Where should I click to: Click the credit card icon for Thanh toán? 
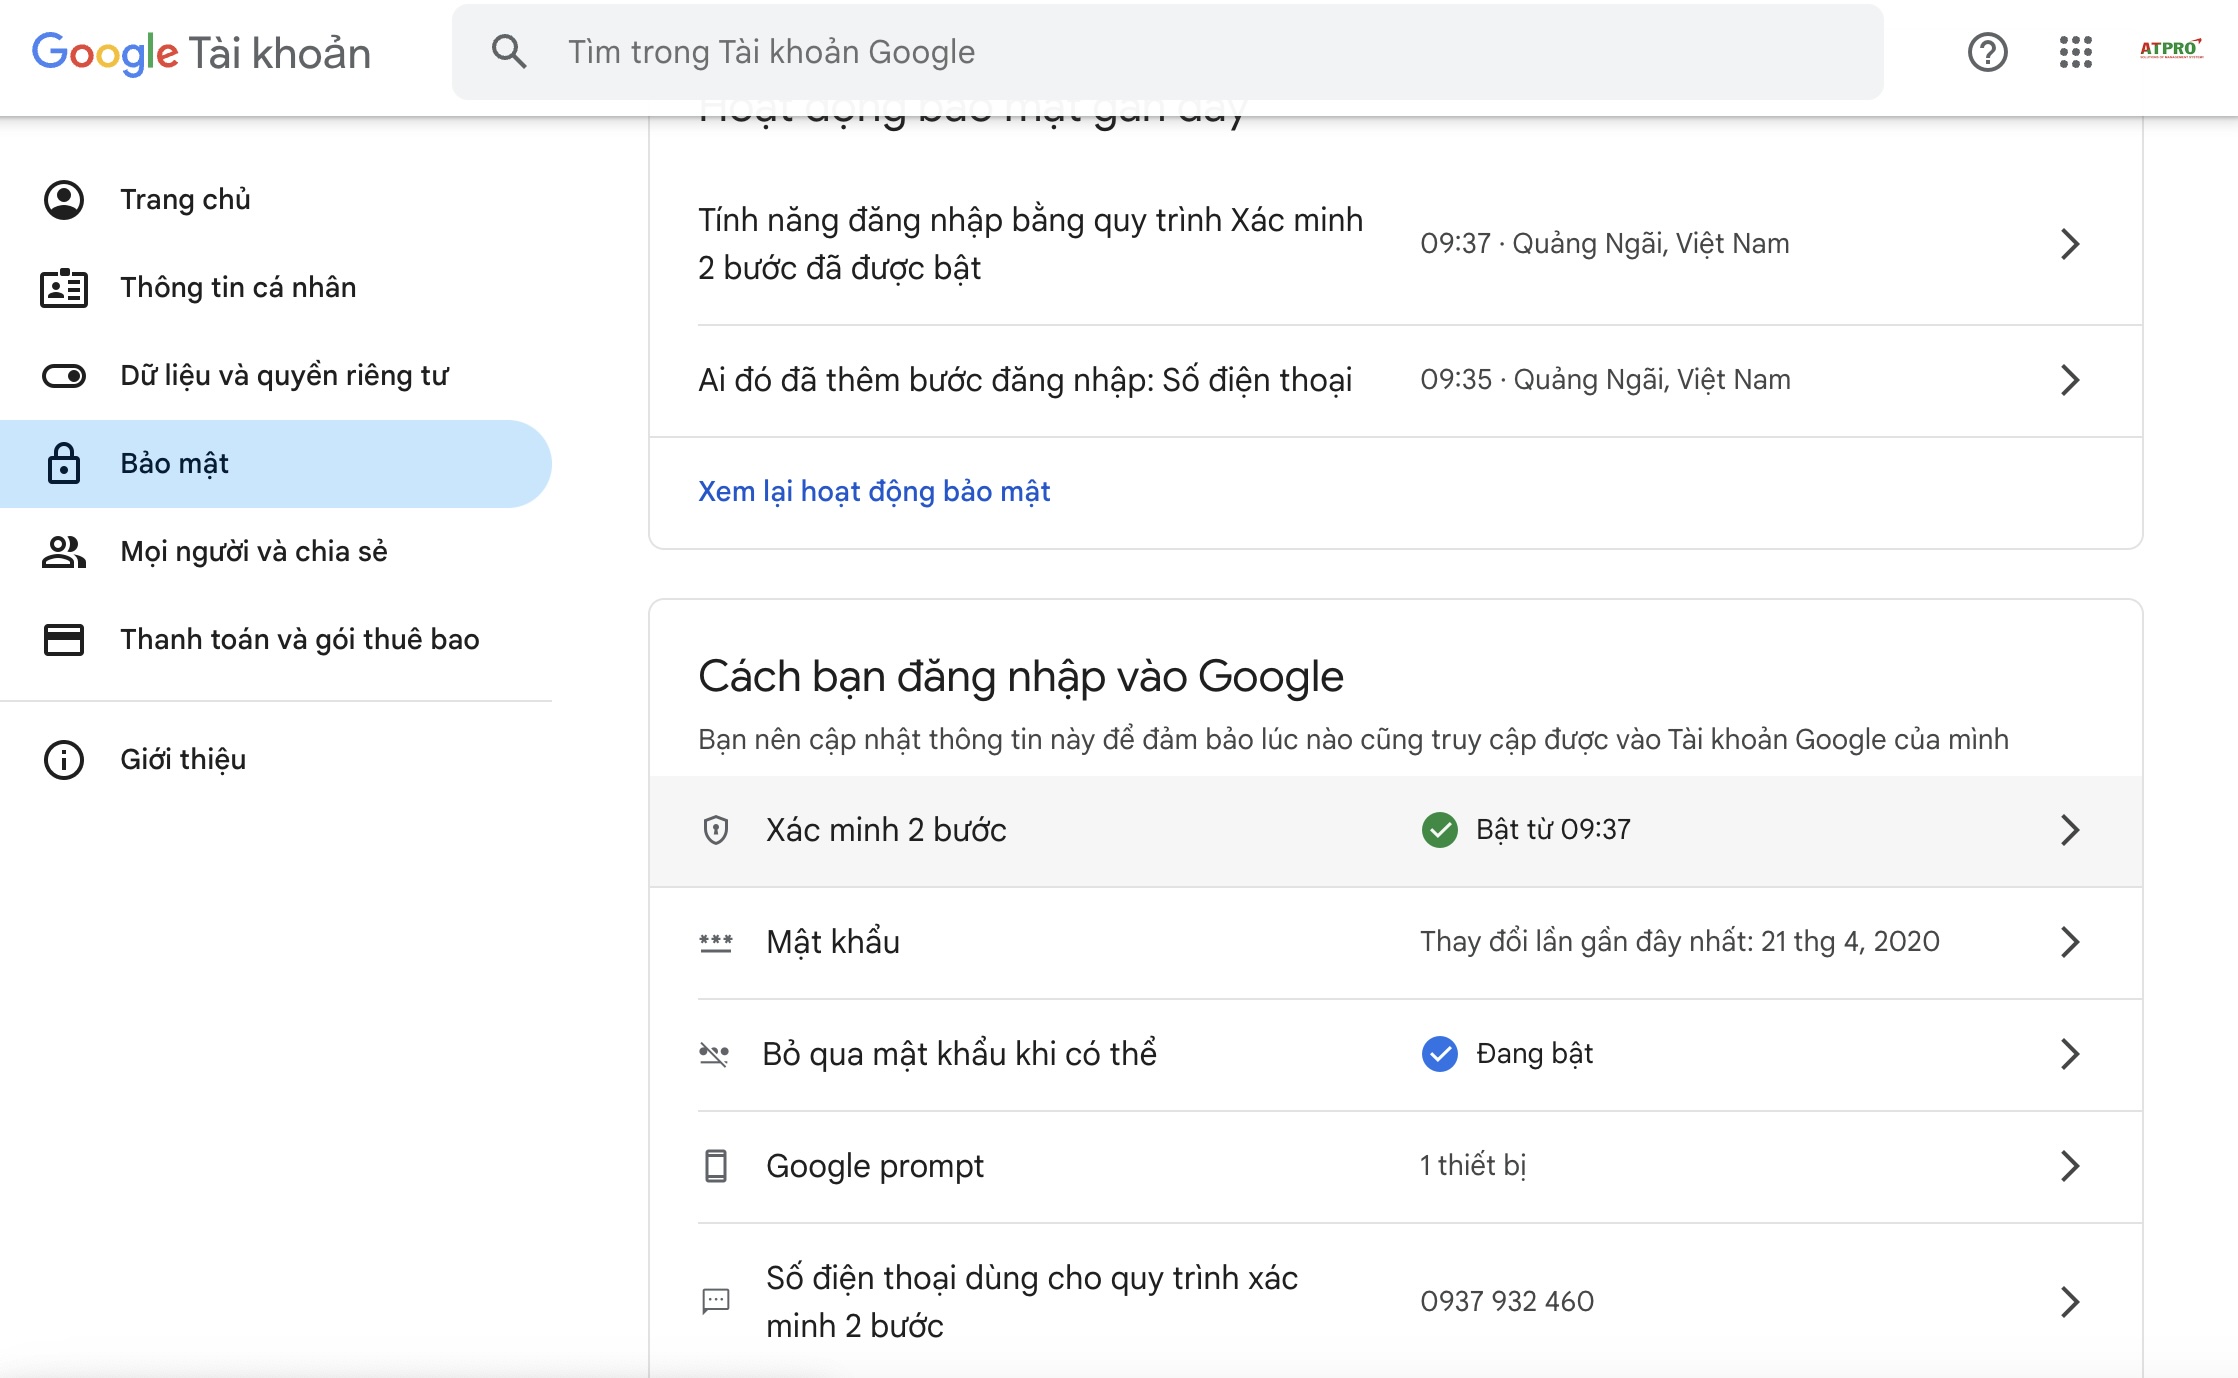[x=64, y=640]
